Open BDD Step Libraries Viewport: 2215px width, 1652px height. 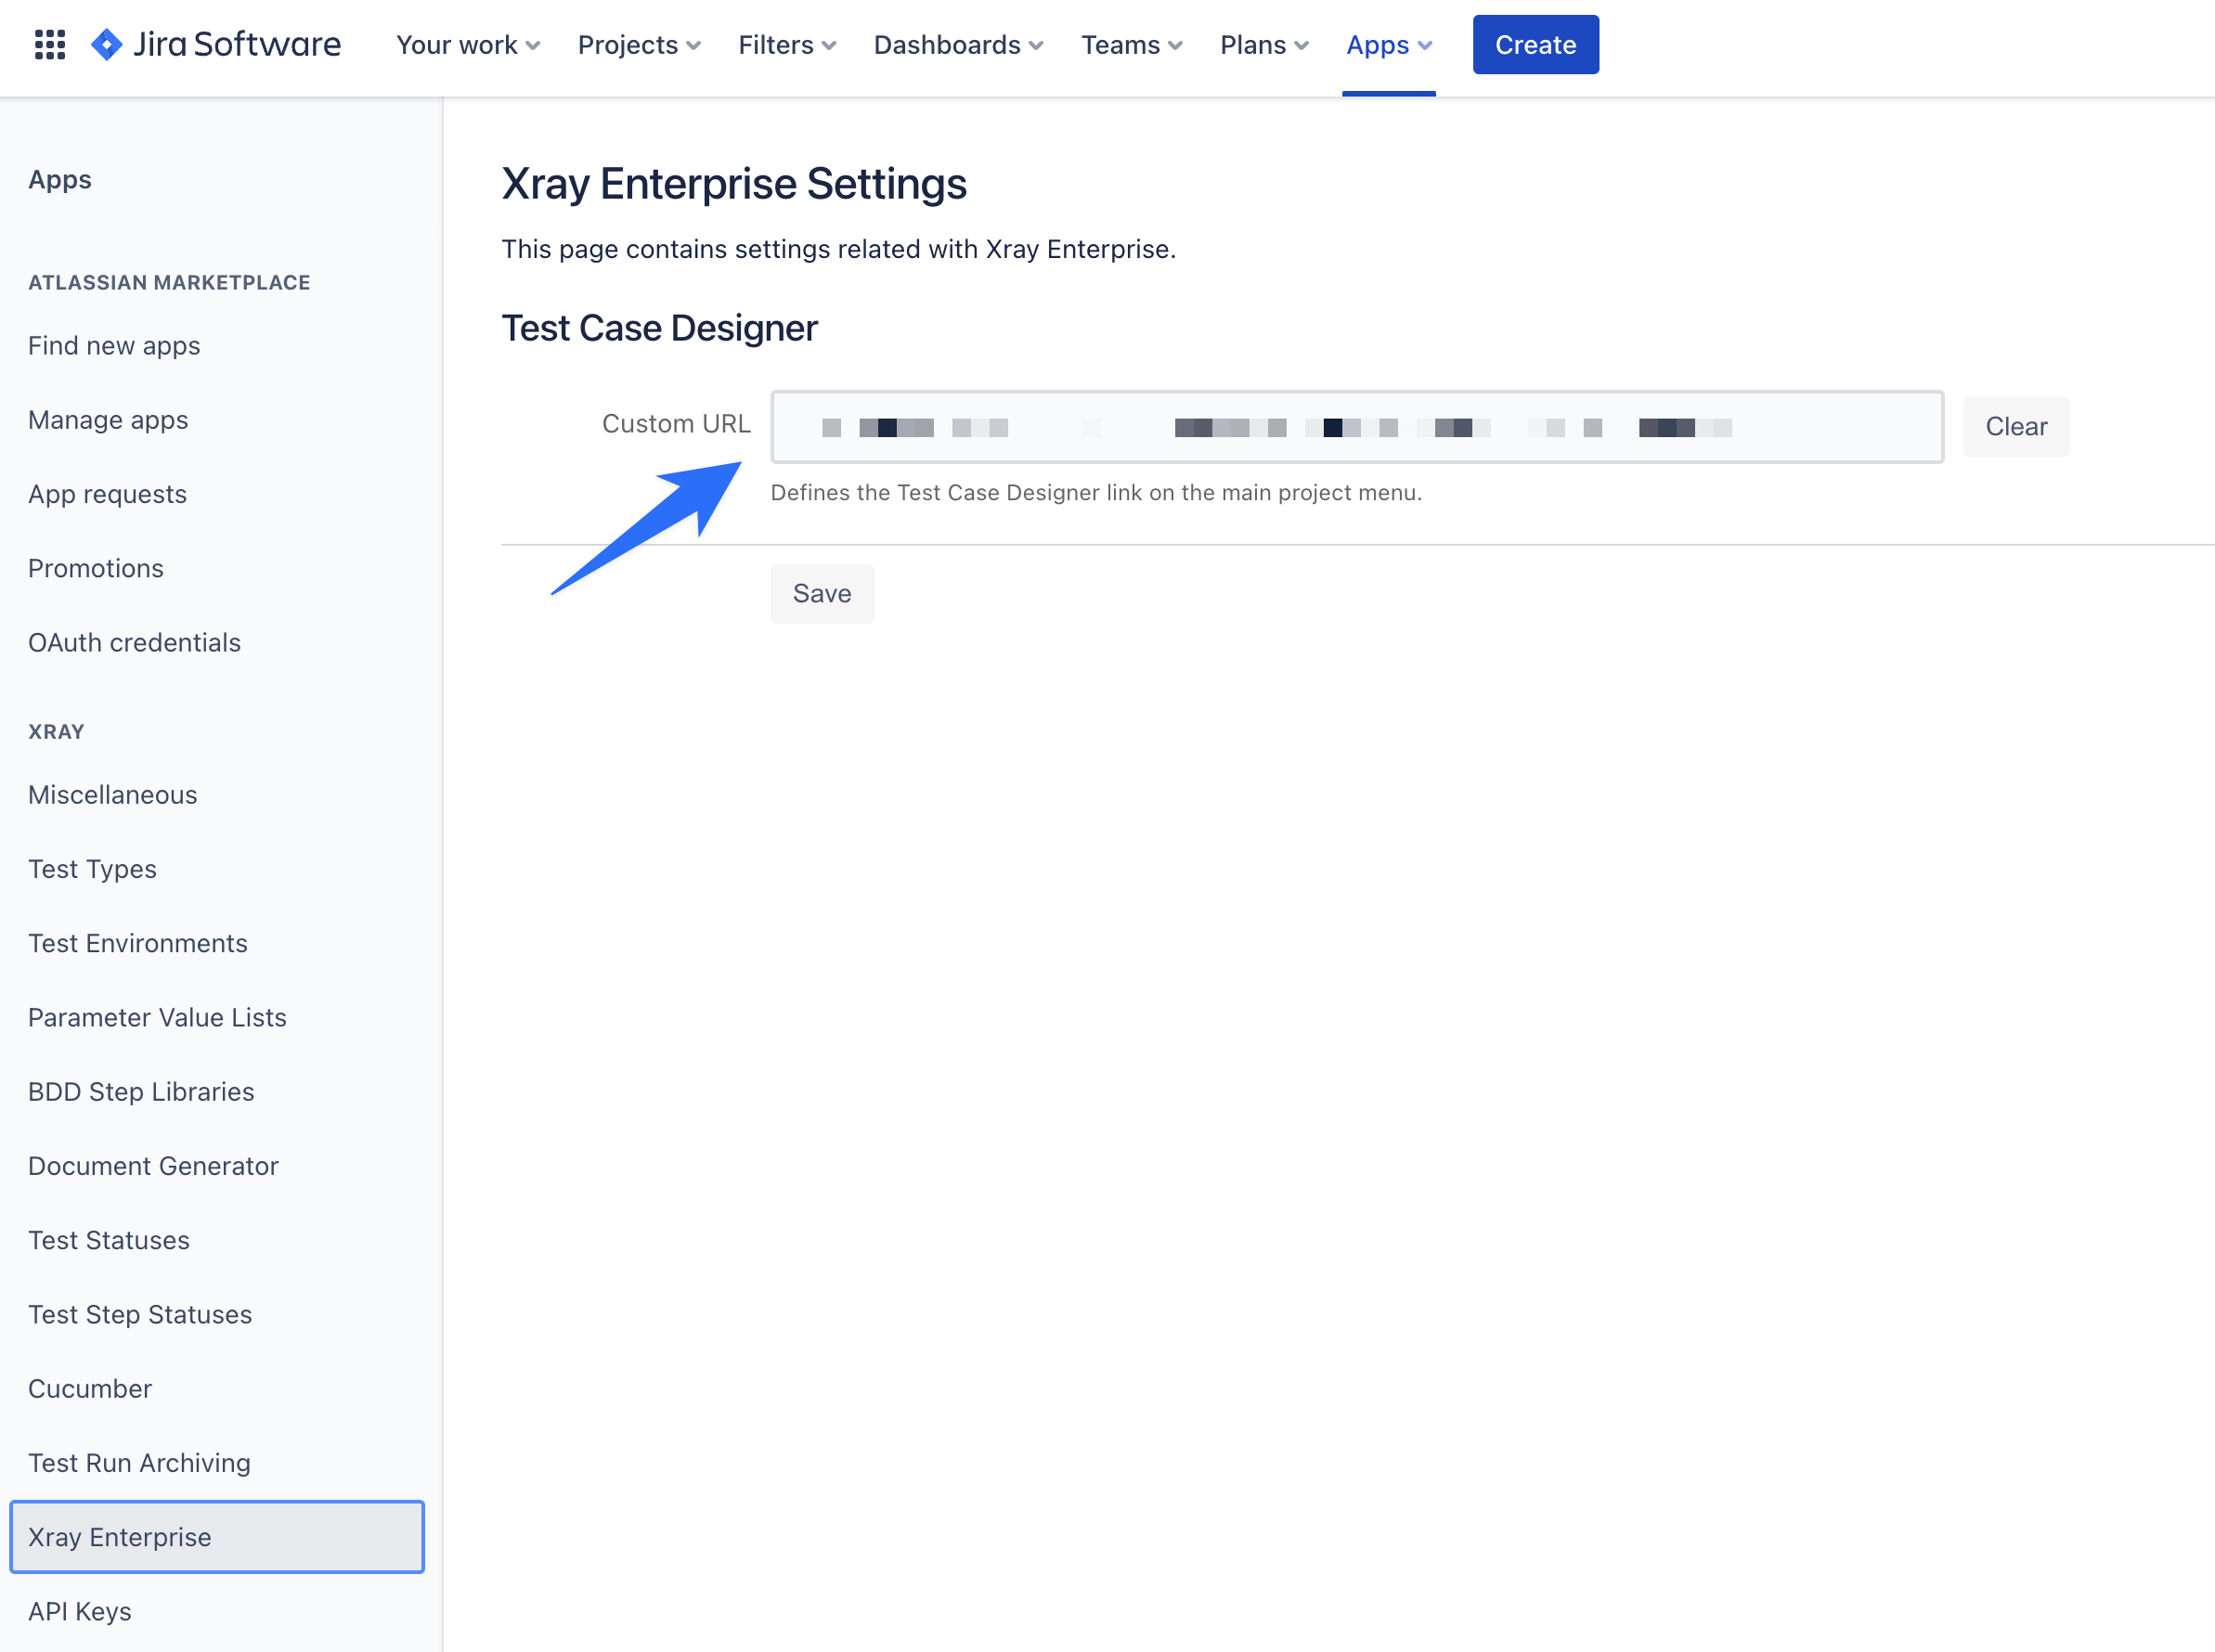[141, 1092]
